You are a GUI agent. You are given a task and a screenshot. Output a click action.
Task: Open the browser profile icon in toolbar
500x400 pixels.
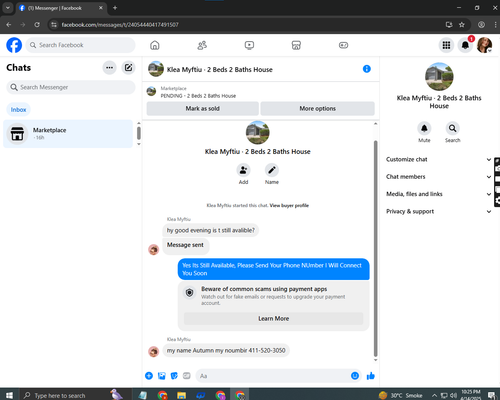(481, 25)
